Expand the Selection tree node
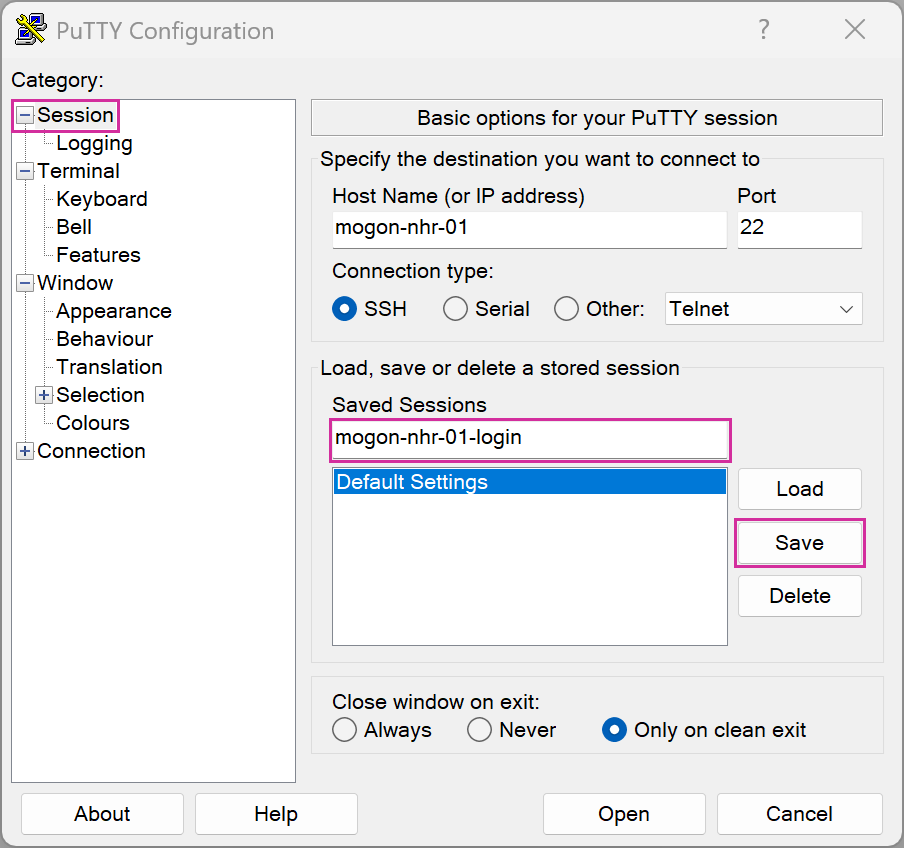The height and width of the screenshot is (848, 904). pos(44,396)
